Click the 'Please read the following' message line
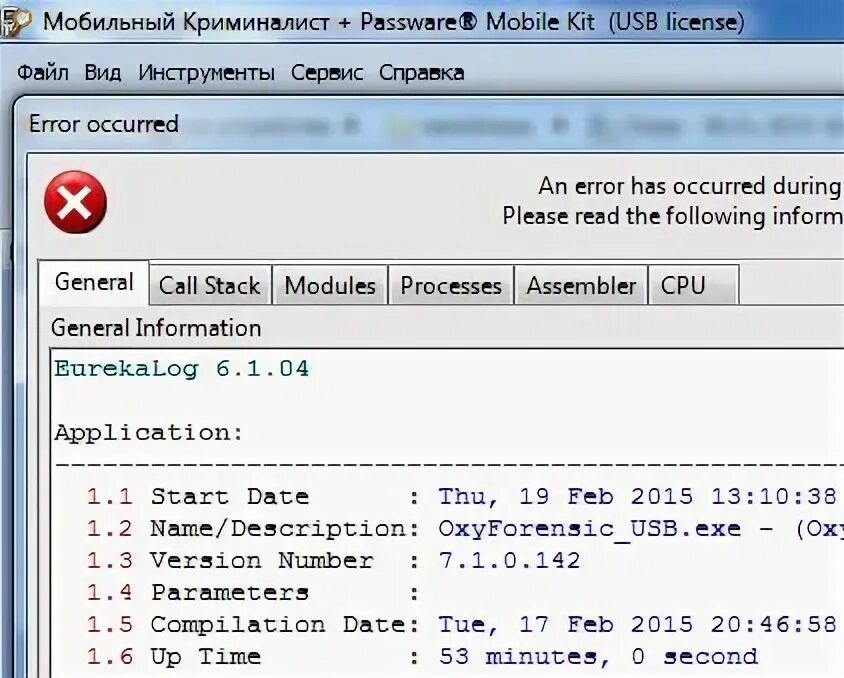This screenshot has width=844, height=678. [673, 216]
